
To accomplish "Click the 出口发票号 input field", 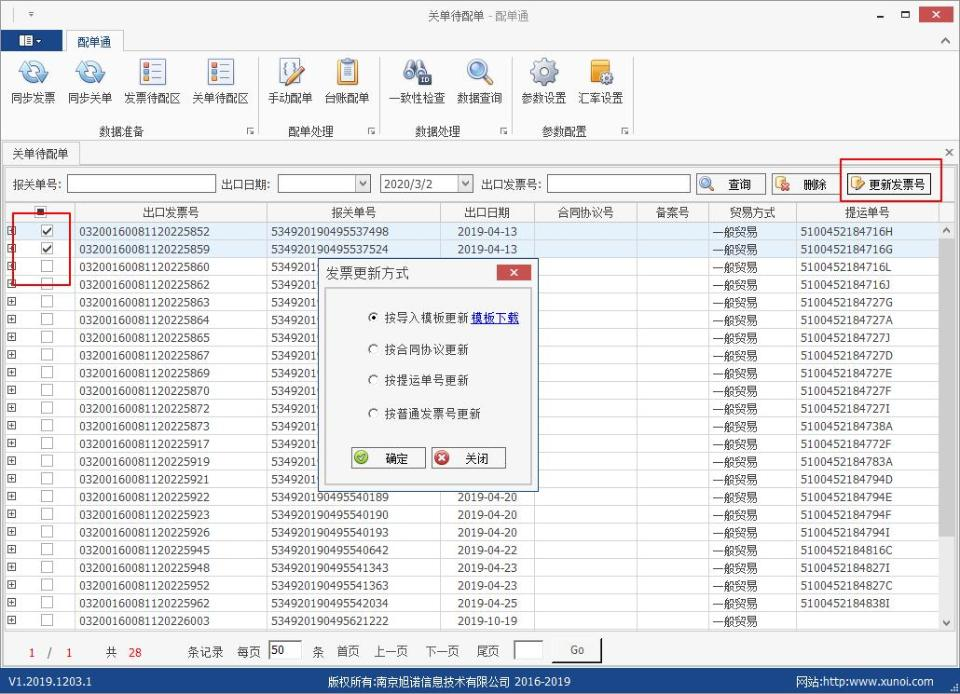I will (618, 184).
